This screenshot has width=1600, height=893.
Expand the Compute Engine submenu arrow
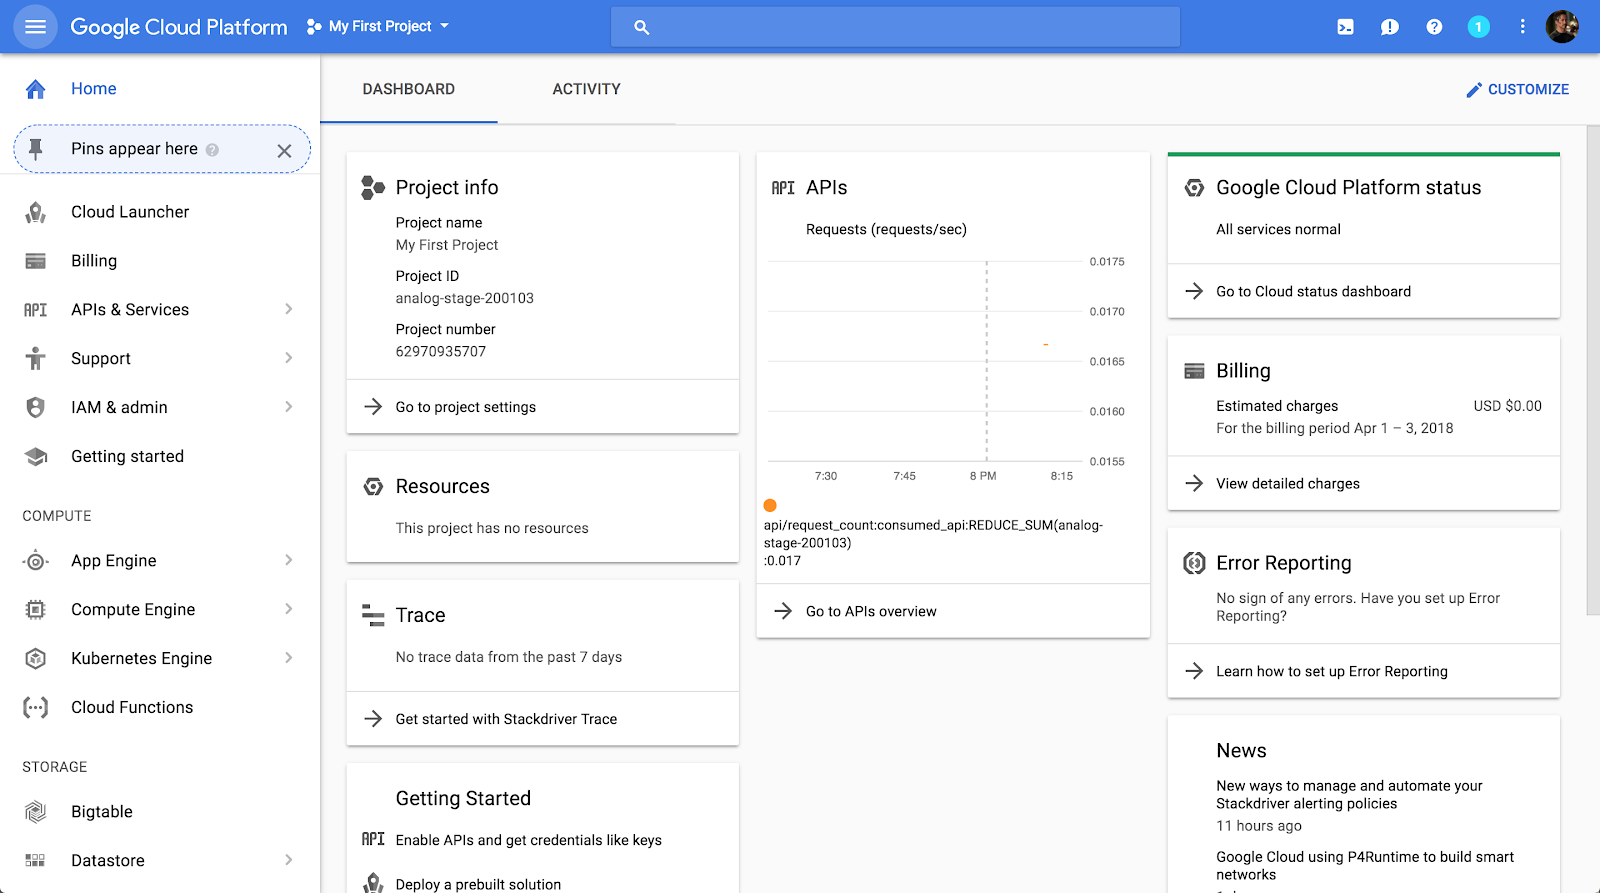click(288, 609)
